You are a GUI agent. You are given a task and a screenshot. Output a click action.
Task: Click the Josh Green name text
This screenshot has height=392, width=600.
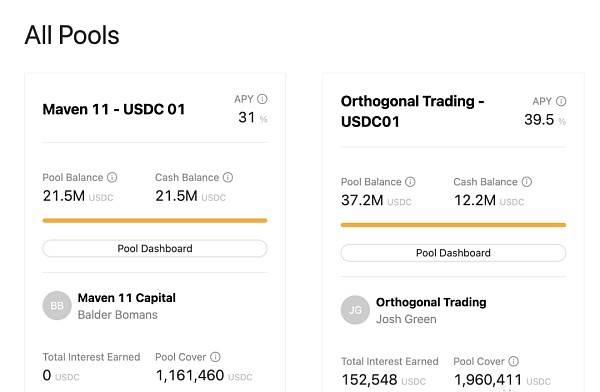pyautogui.click(x=406, y=319)
